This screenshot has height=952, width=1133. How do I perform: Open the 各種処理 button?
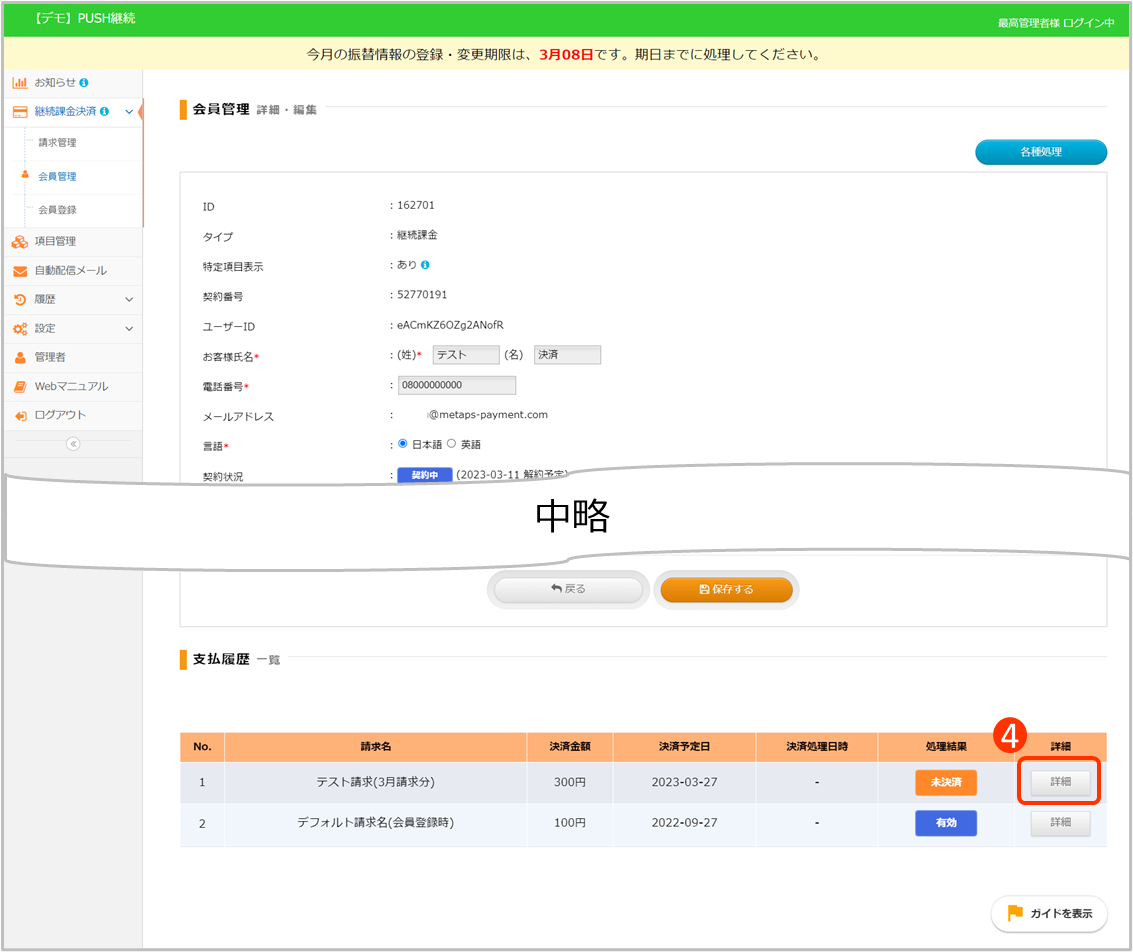pos(1040,152)
